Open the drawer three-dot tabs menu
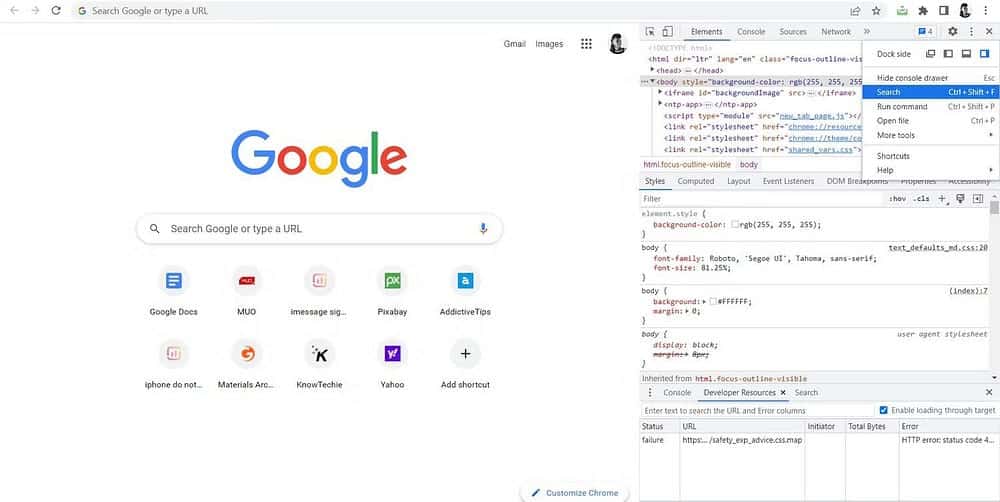The image size is (1000, 502). pyautogui.click(x=650, y=392)
